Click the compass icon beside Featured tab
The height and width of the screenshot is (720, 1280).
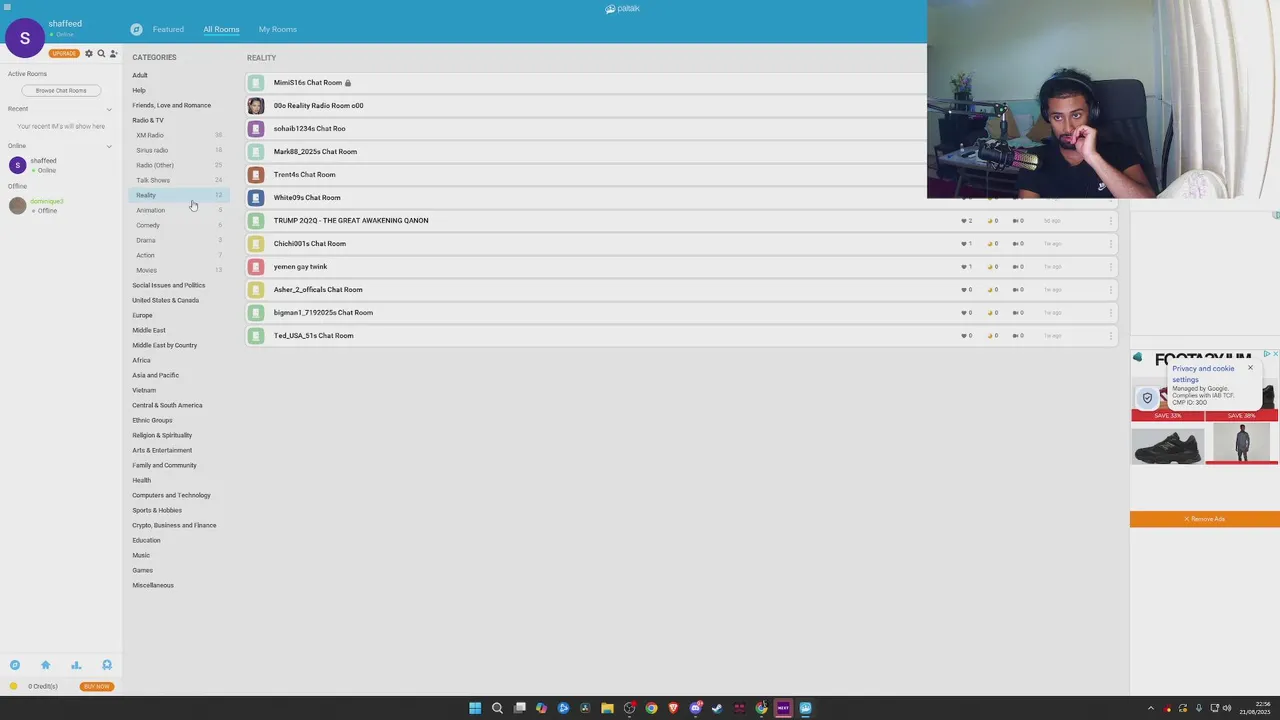coord(136,29)
